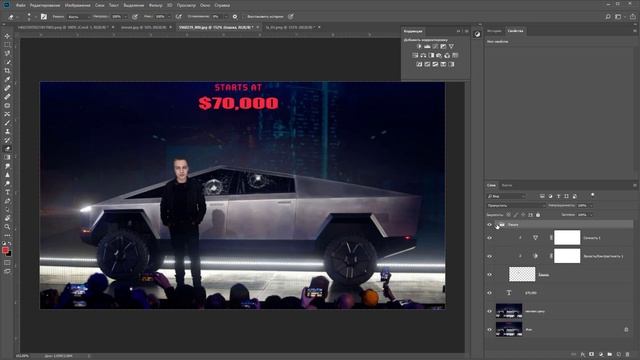Select the active Eraser tool
Image resolution: width=640 pixels, height=360 pixels.
7,149
